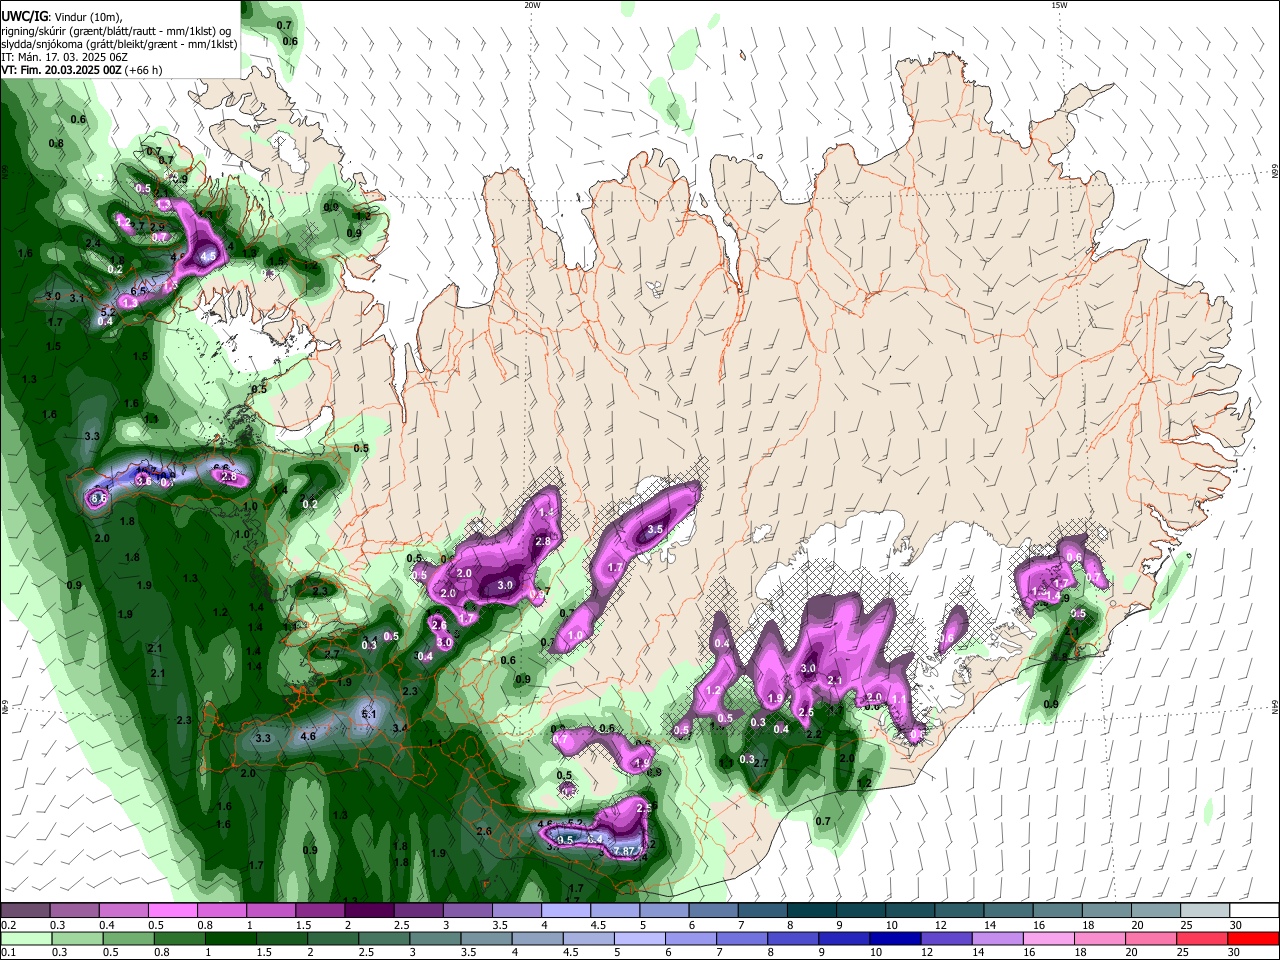Viewport: 1280px width, 960px height.
Task: Select the light pink swatch labeled 16 lower row
Action: (1048, 938)
